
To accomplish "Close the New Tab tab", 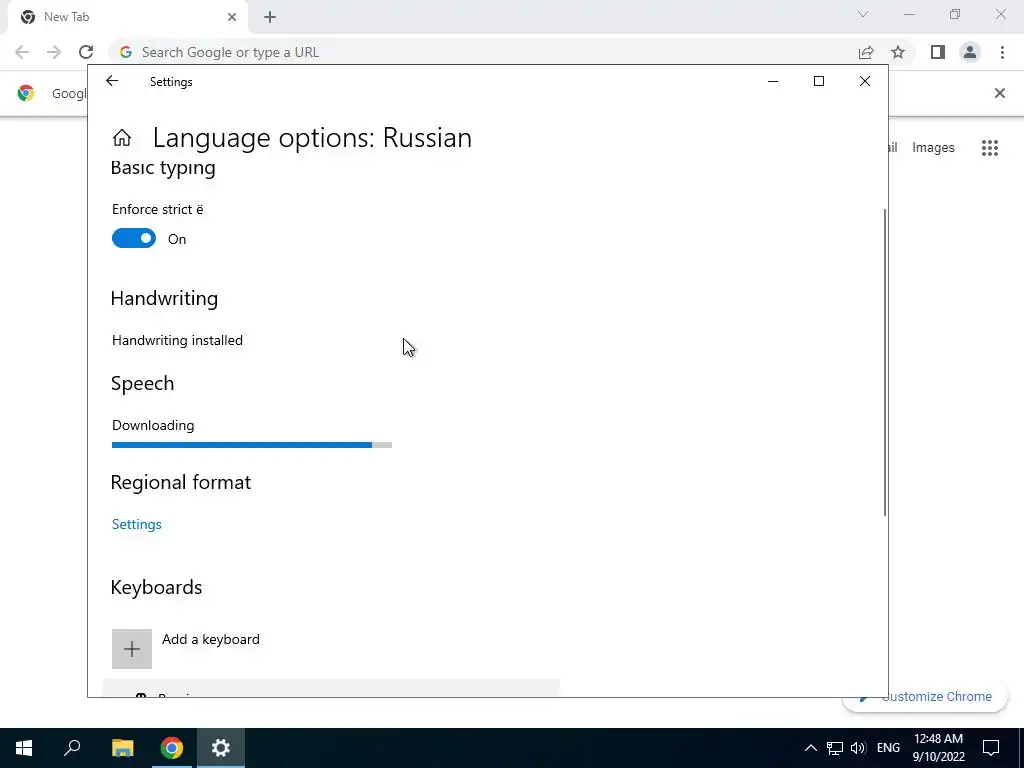I will click(x=232, y=17).
